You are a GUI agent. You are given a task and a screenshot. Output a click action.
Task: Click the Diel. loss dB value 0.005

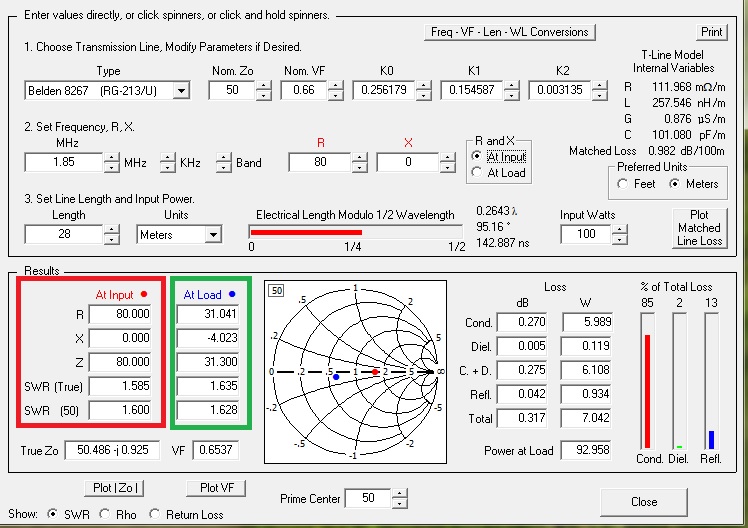(x=522, y=346)
